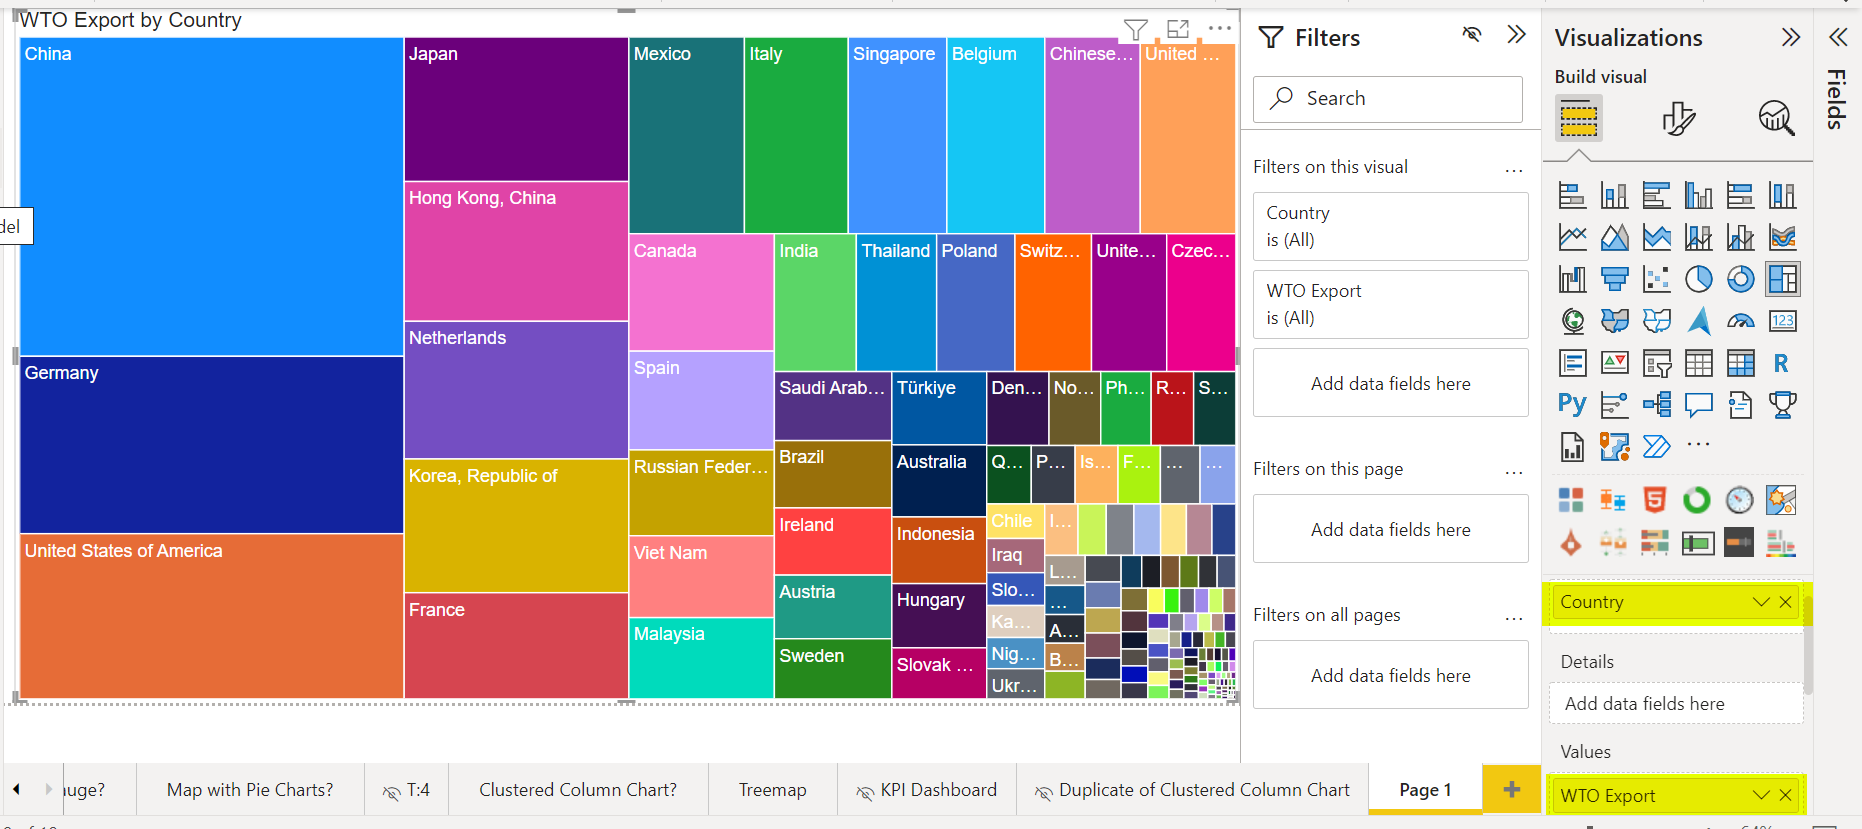Pick the Azure map visual
This screenshot has height=829, width=1862.
coord(1698,321)
